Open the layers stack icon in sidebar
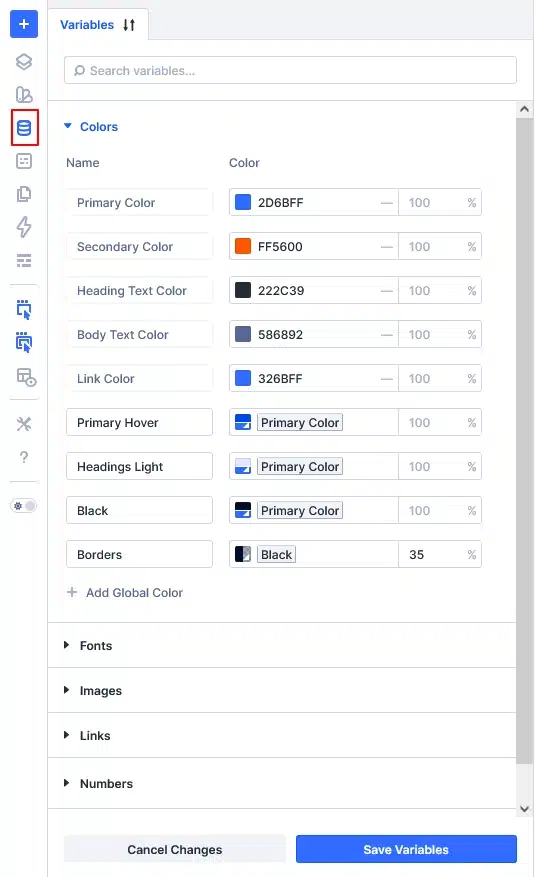Image resolution: width=535 pixels, height=877 pixels. coord(24,62)
